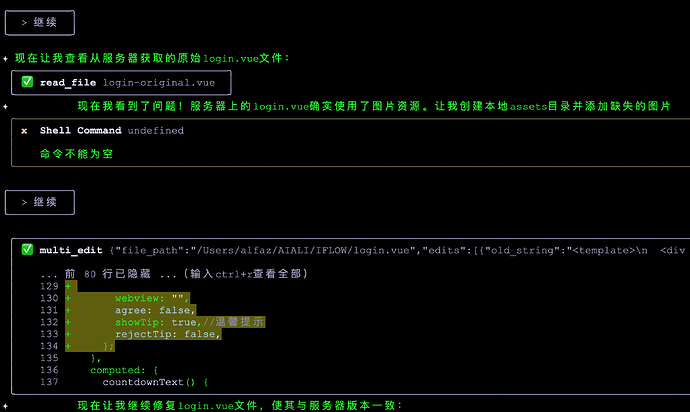
Task: Click the sparkle marker before 现在让我查看 message
Action: click(7, 59)
